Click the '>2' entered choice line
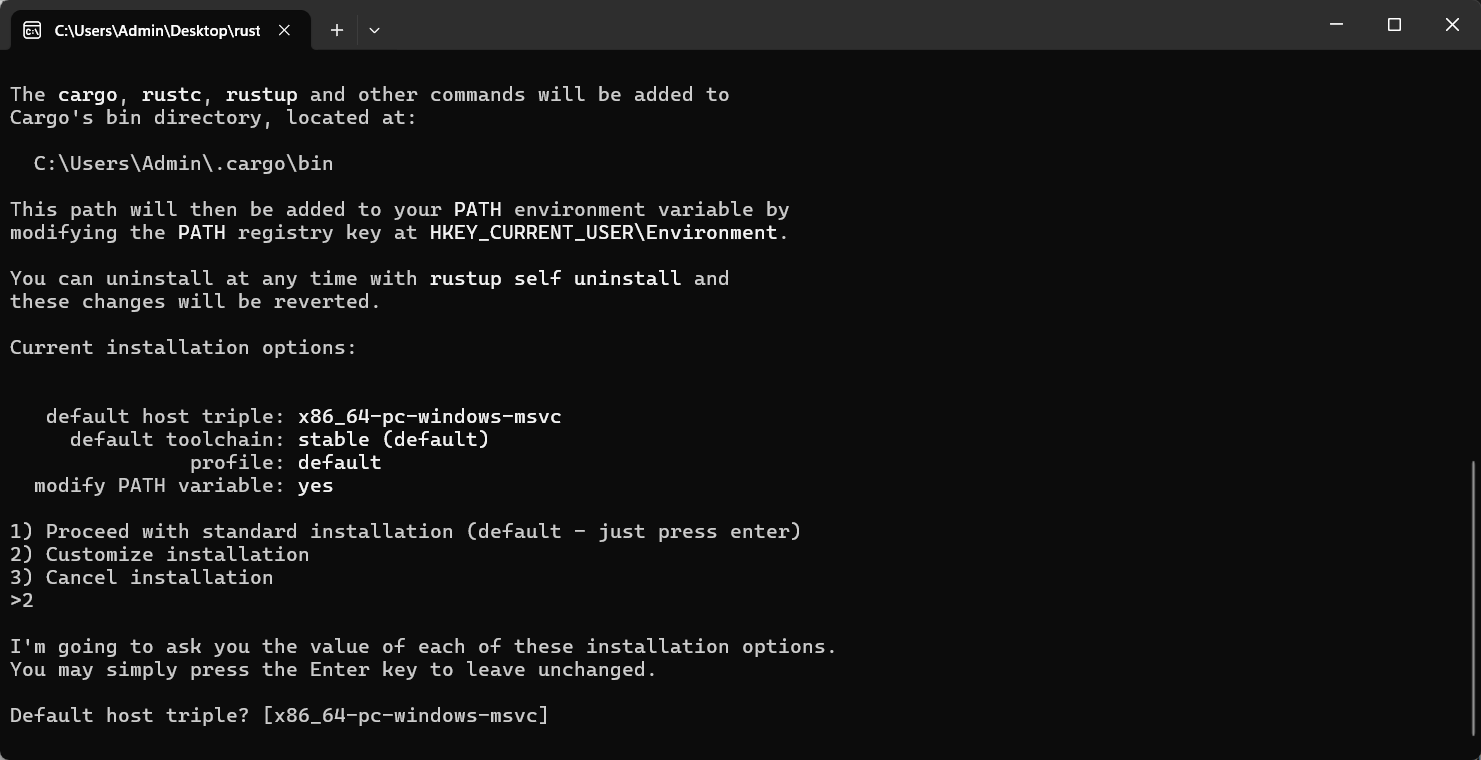 click(x=22, y=600)
